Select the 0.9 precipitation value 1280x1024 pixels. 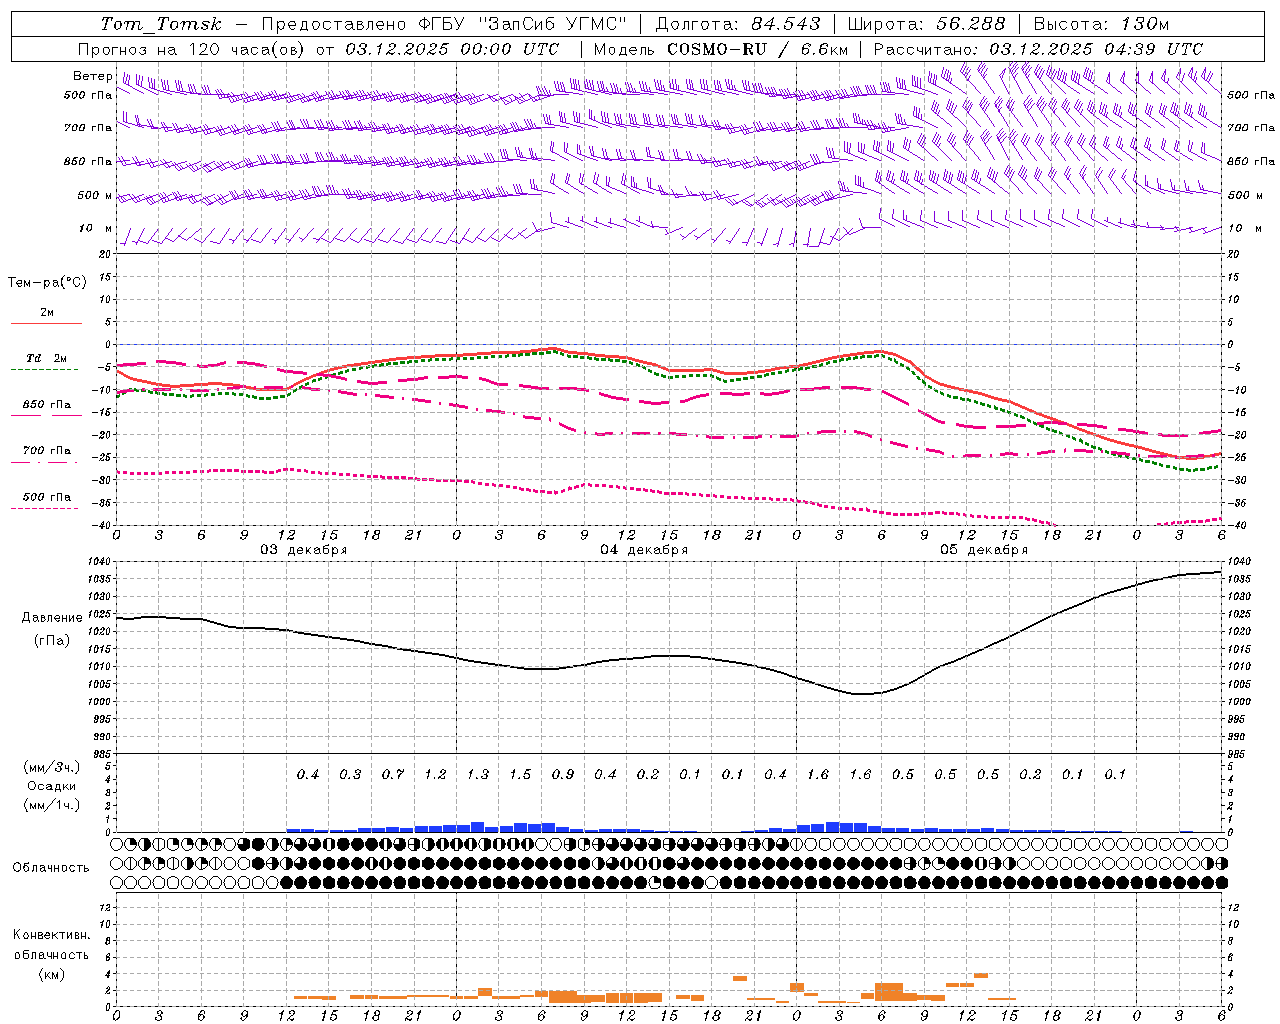563,774
